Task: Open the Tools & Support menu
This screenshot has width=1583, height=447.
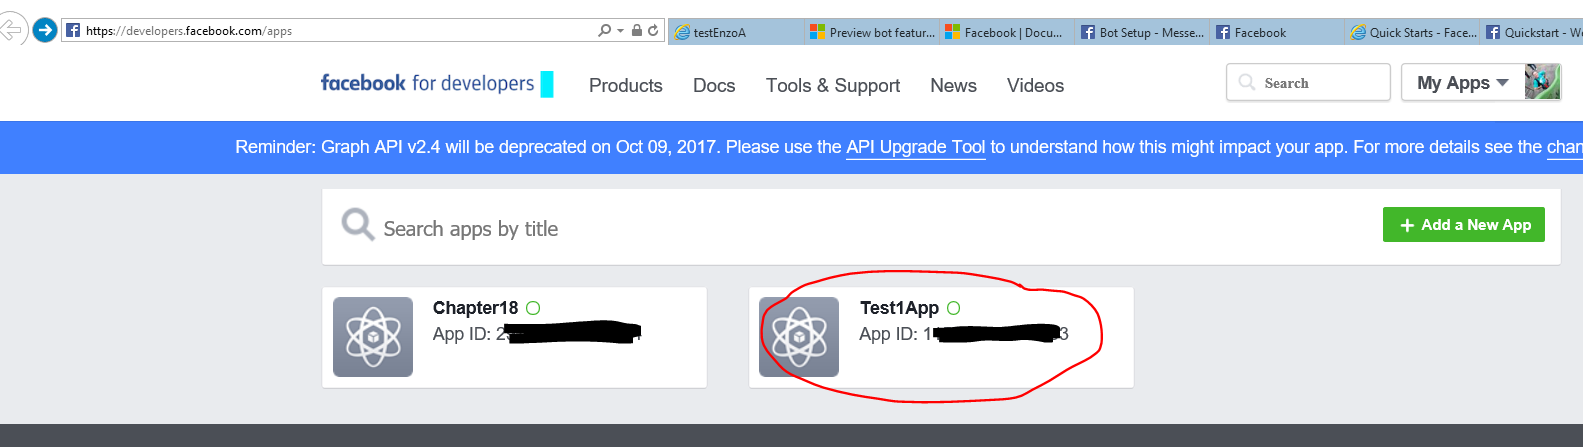Action: coord(832,86)
